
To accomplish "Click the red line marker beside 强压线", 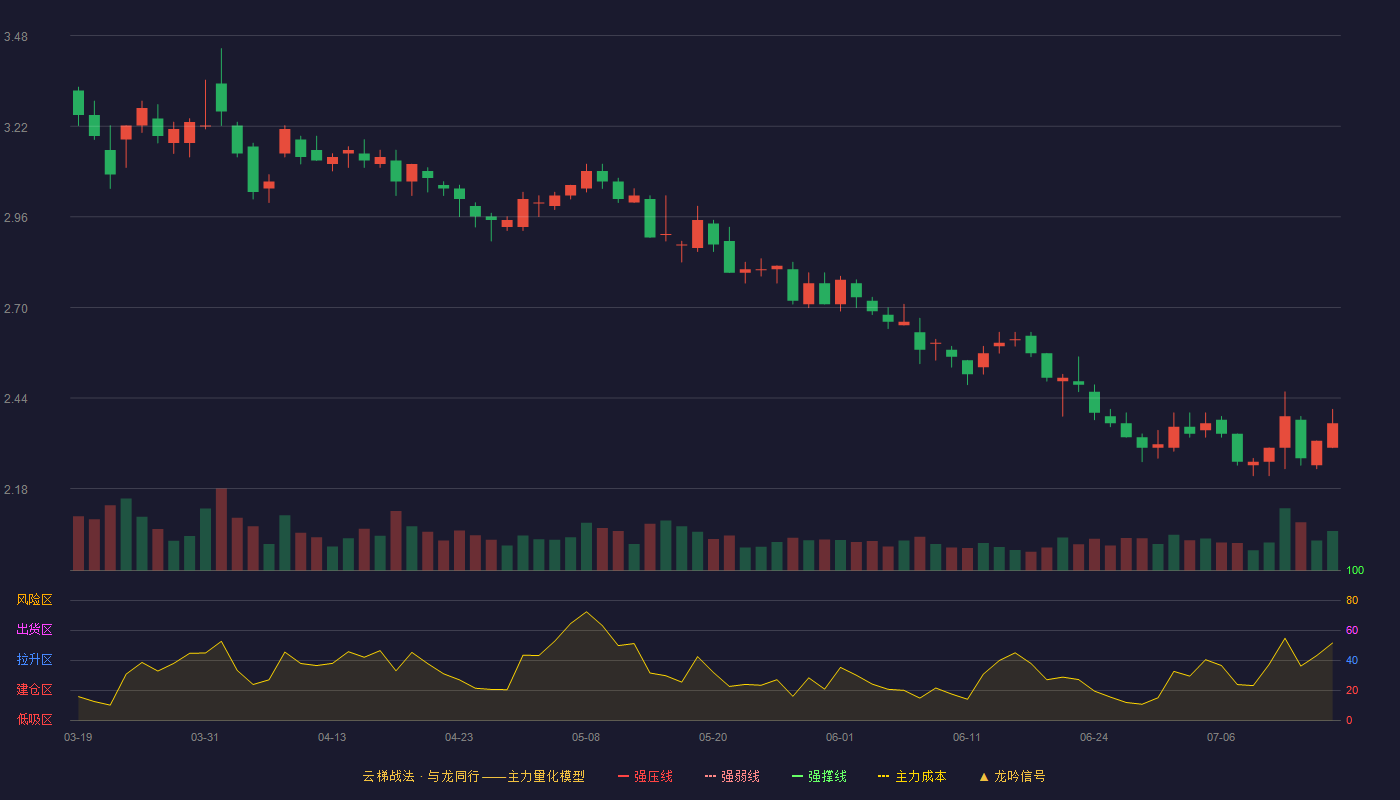I will (x=623, y=776).
